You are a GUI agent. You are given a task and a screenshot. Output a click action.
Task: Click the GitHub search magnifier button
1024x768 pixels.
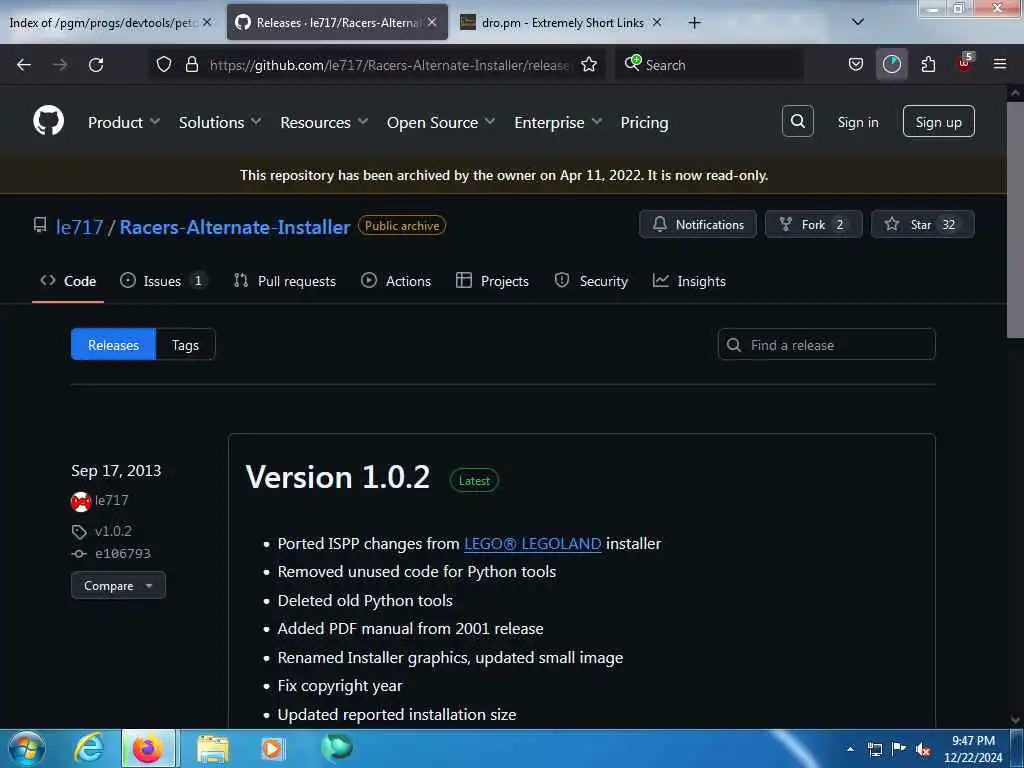(797, 121)
